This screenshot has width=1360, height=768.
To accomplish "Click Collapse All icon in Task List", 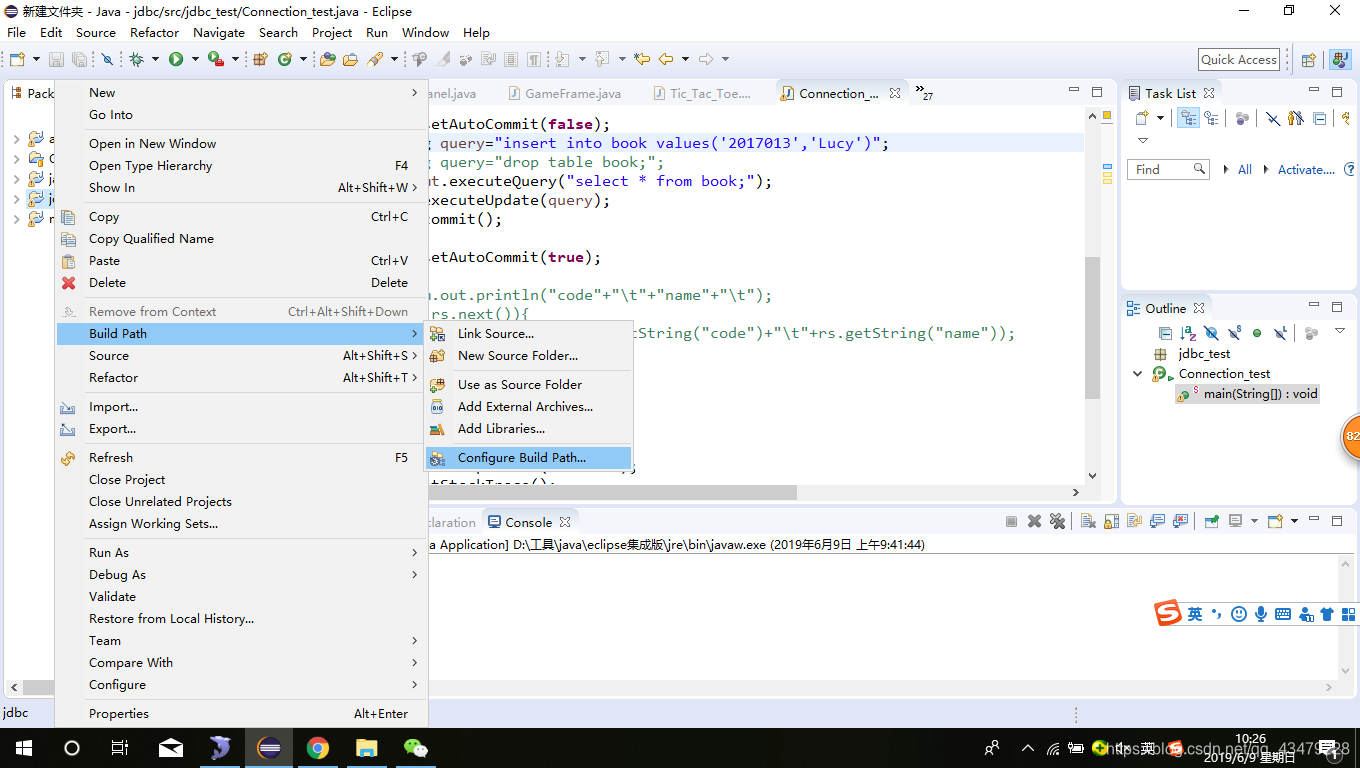I will [x=1320, y=118].
